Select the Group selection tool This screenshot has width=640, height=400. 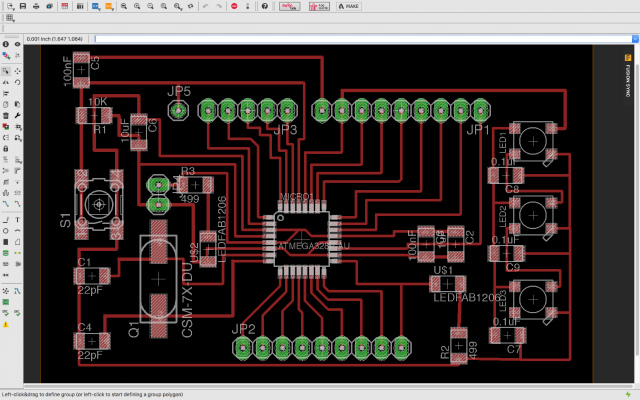click(x=6, y=71)
